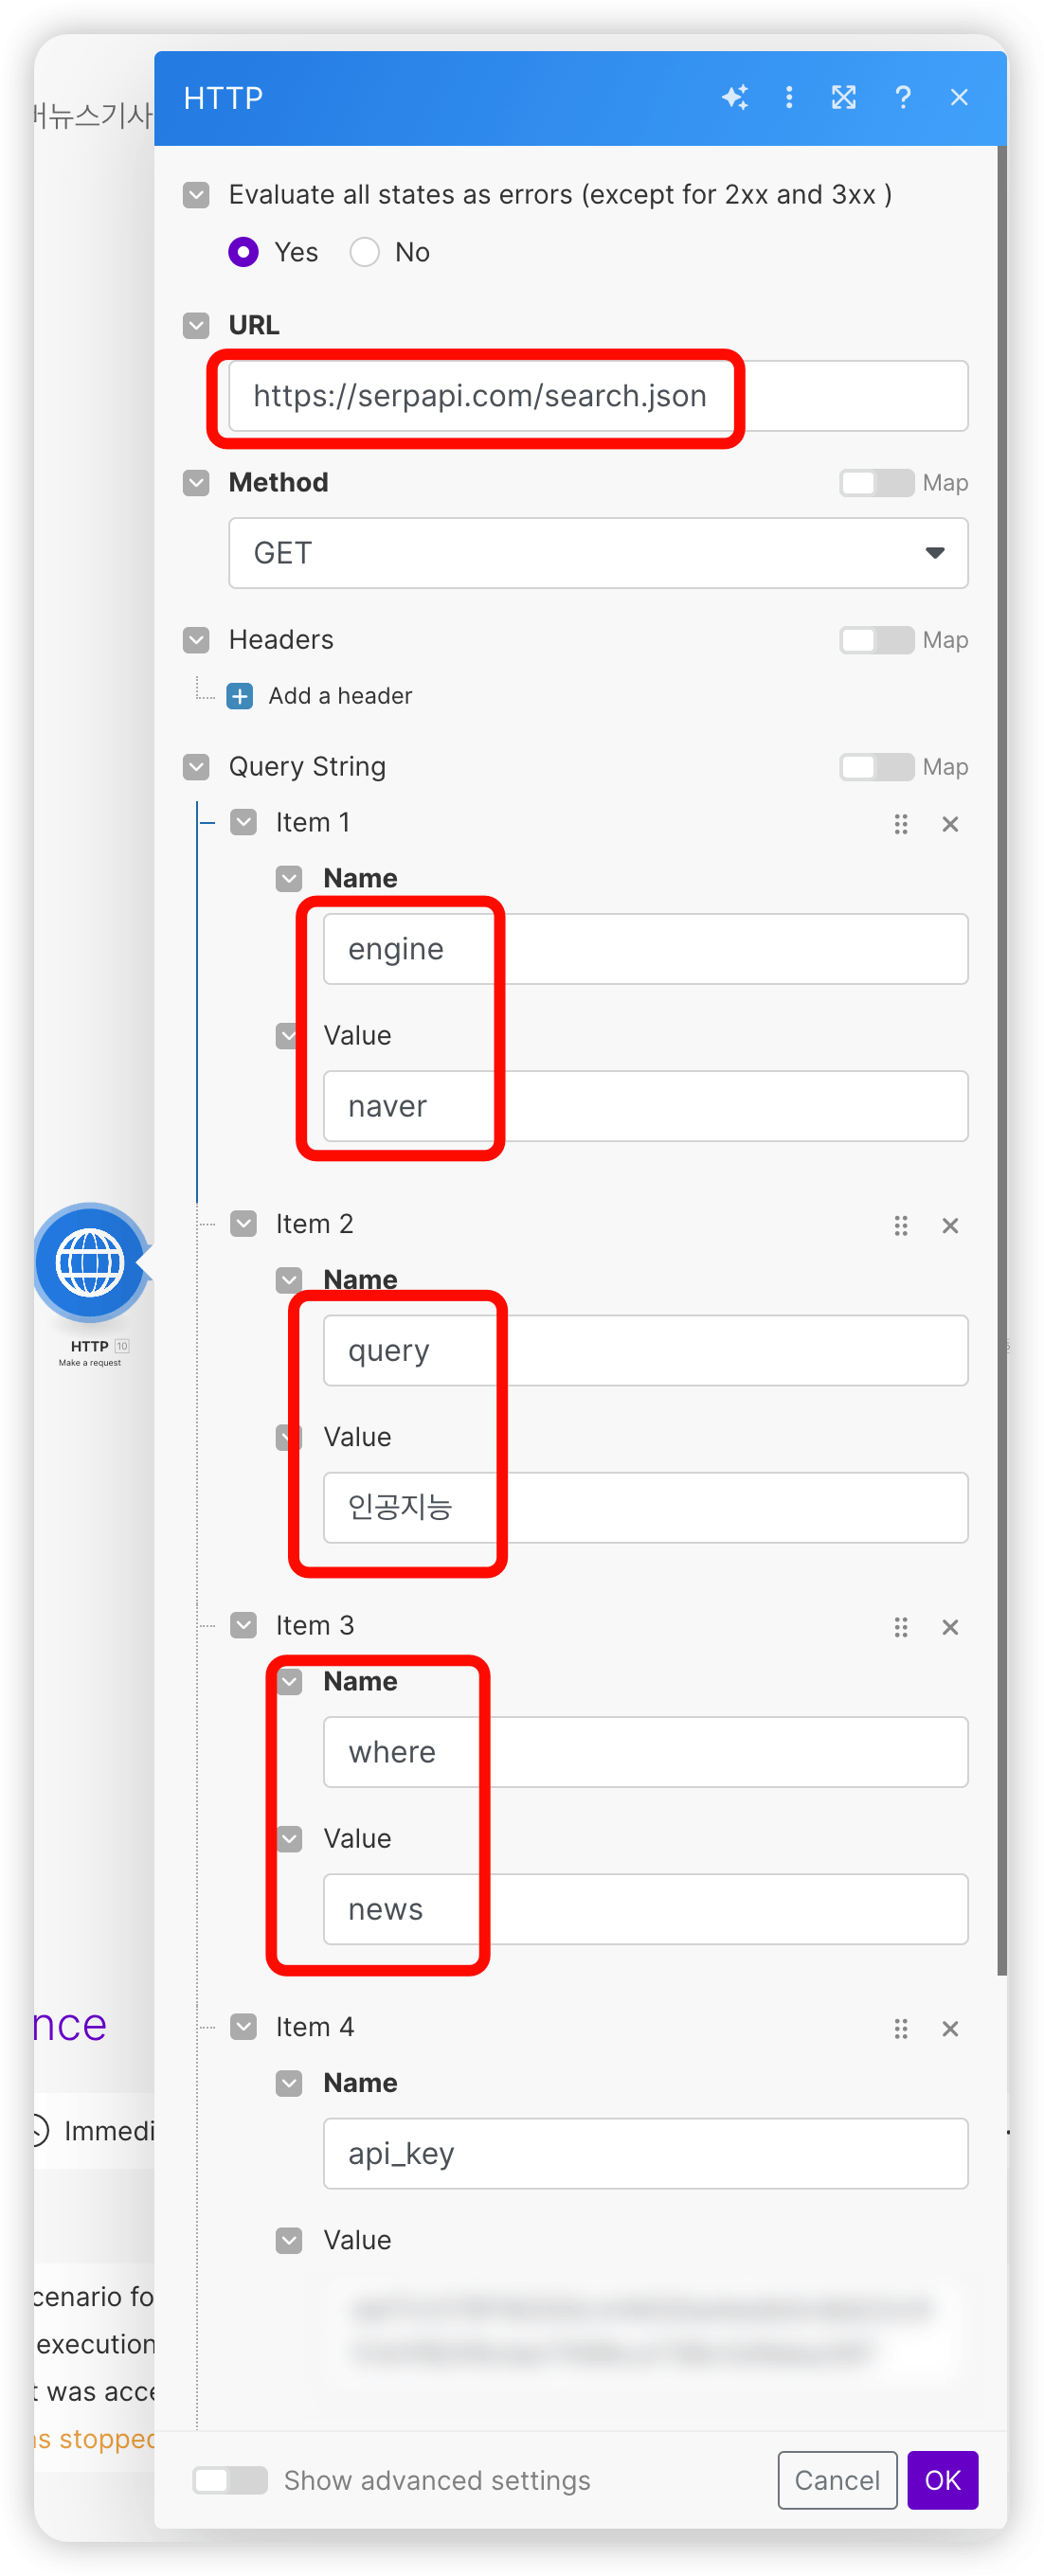This screenshot has width=1044, height=2576.
Task: Open the three-dot module options menu
Action: point(789,97)
